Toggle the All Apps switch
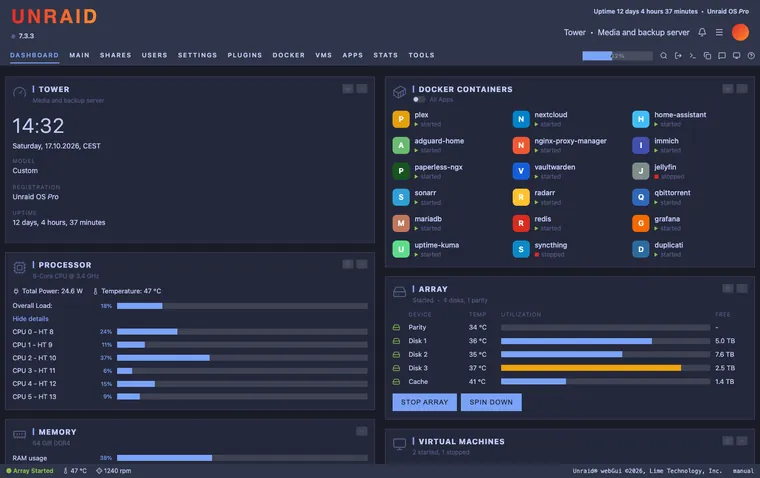The height and width of the screenshot is (478, 760). (x=419, y=99)
